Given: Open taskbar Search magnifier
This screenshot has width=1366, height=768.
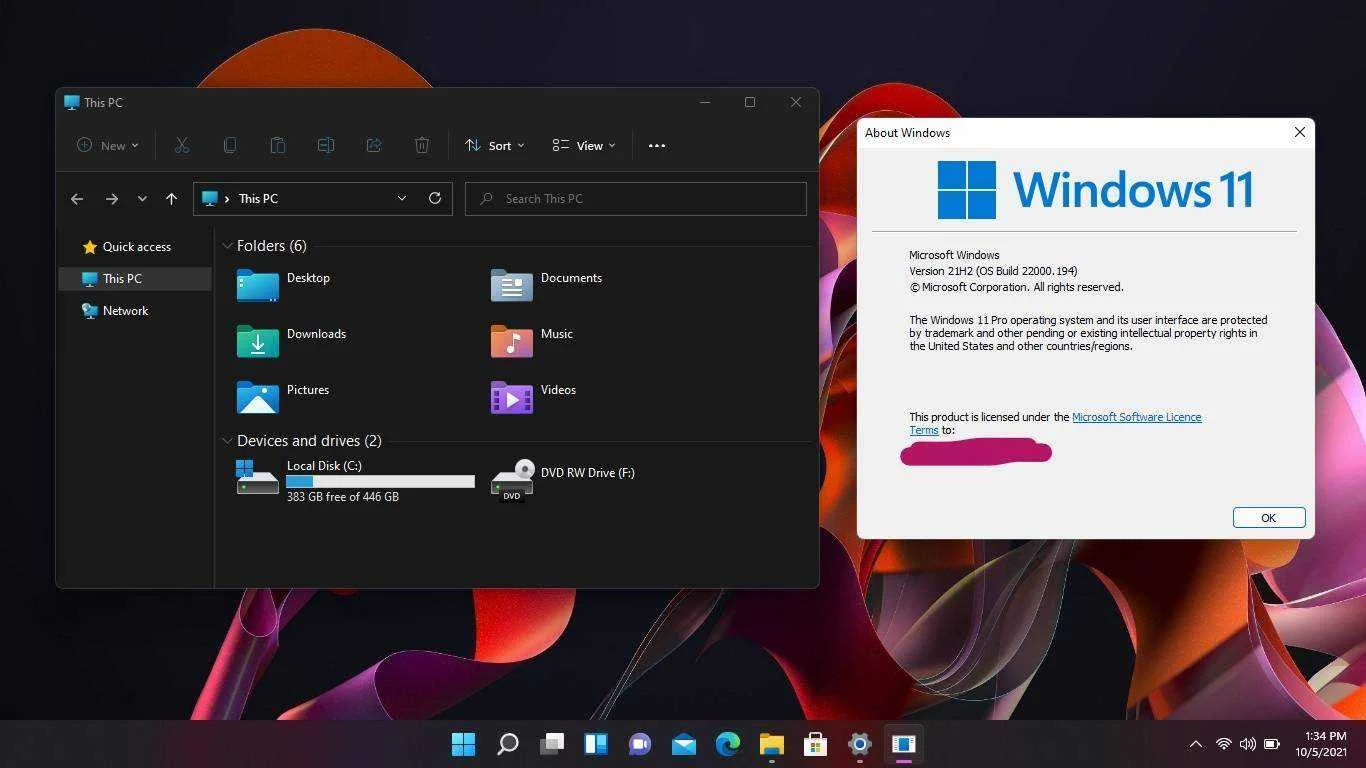Looking at the screenshot, I should tap(508, 744).
